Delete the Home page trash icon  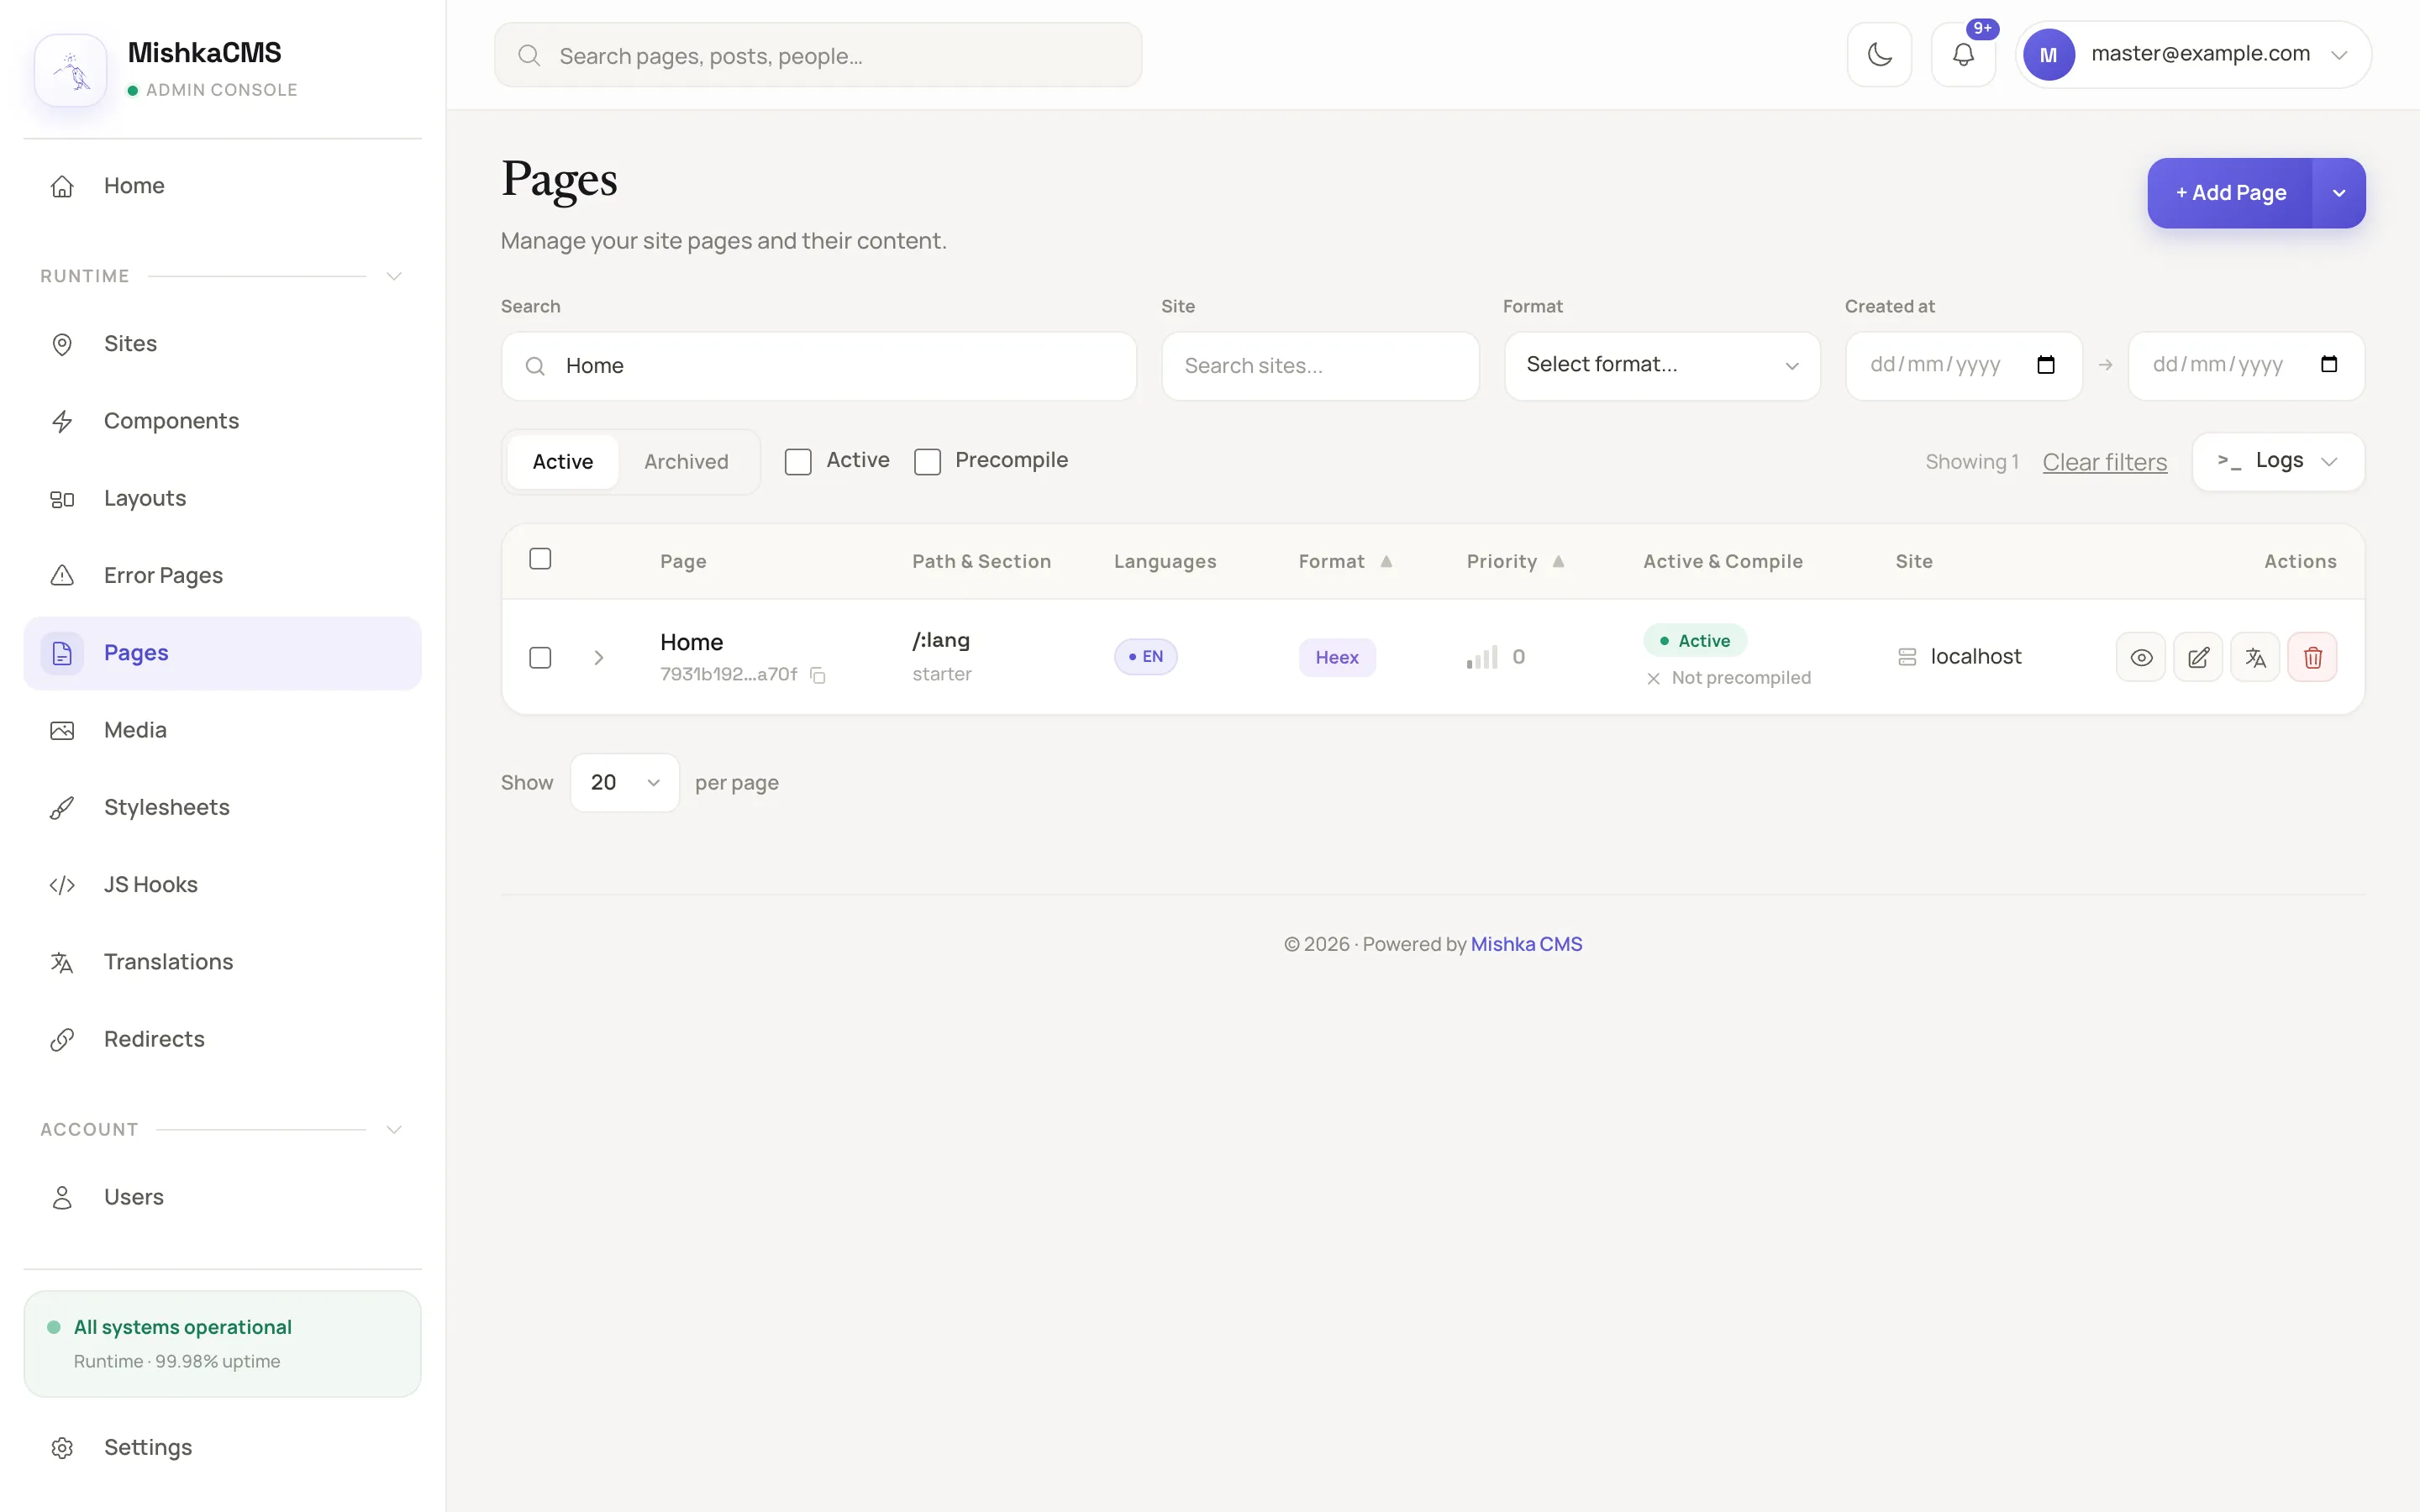(x=2312, y=657)
